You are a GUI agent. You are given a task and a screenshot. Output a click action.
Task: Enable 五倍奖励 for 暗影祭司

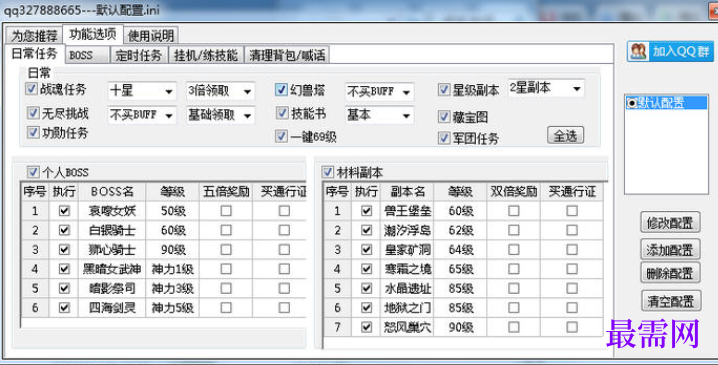tap(226, 288)
